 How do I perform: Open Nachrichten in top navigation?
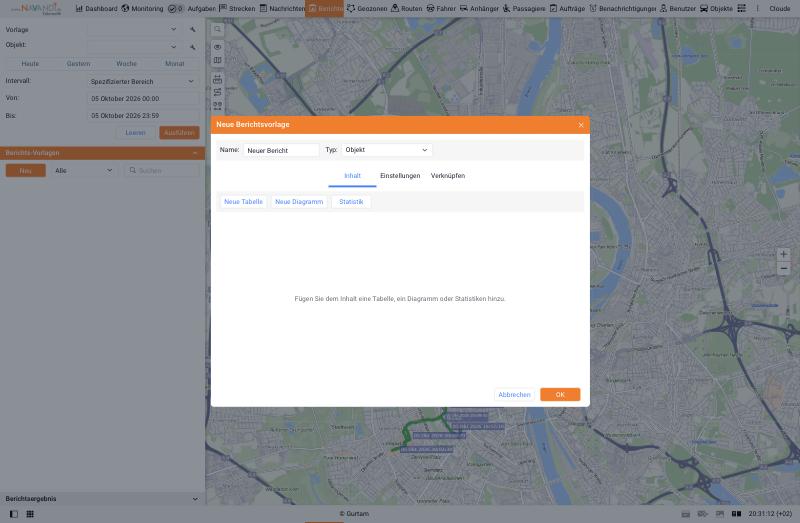(282, 9)
